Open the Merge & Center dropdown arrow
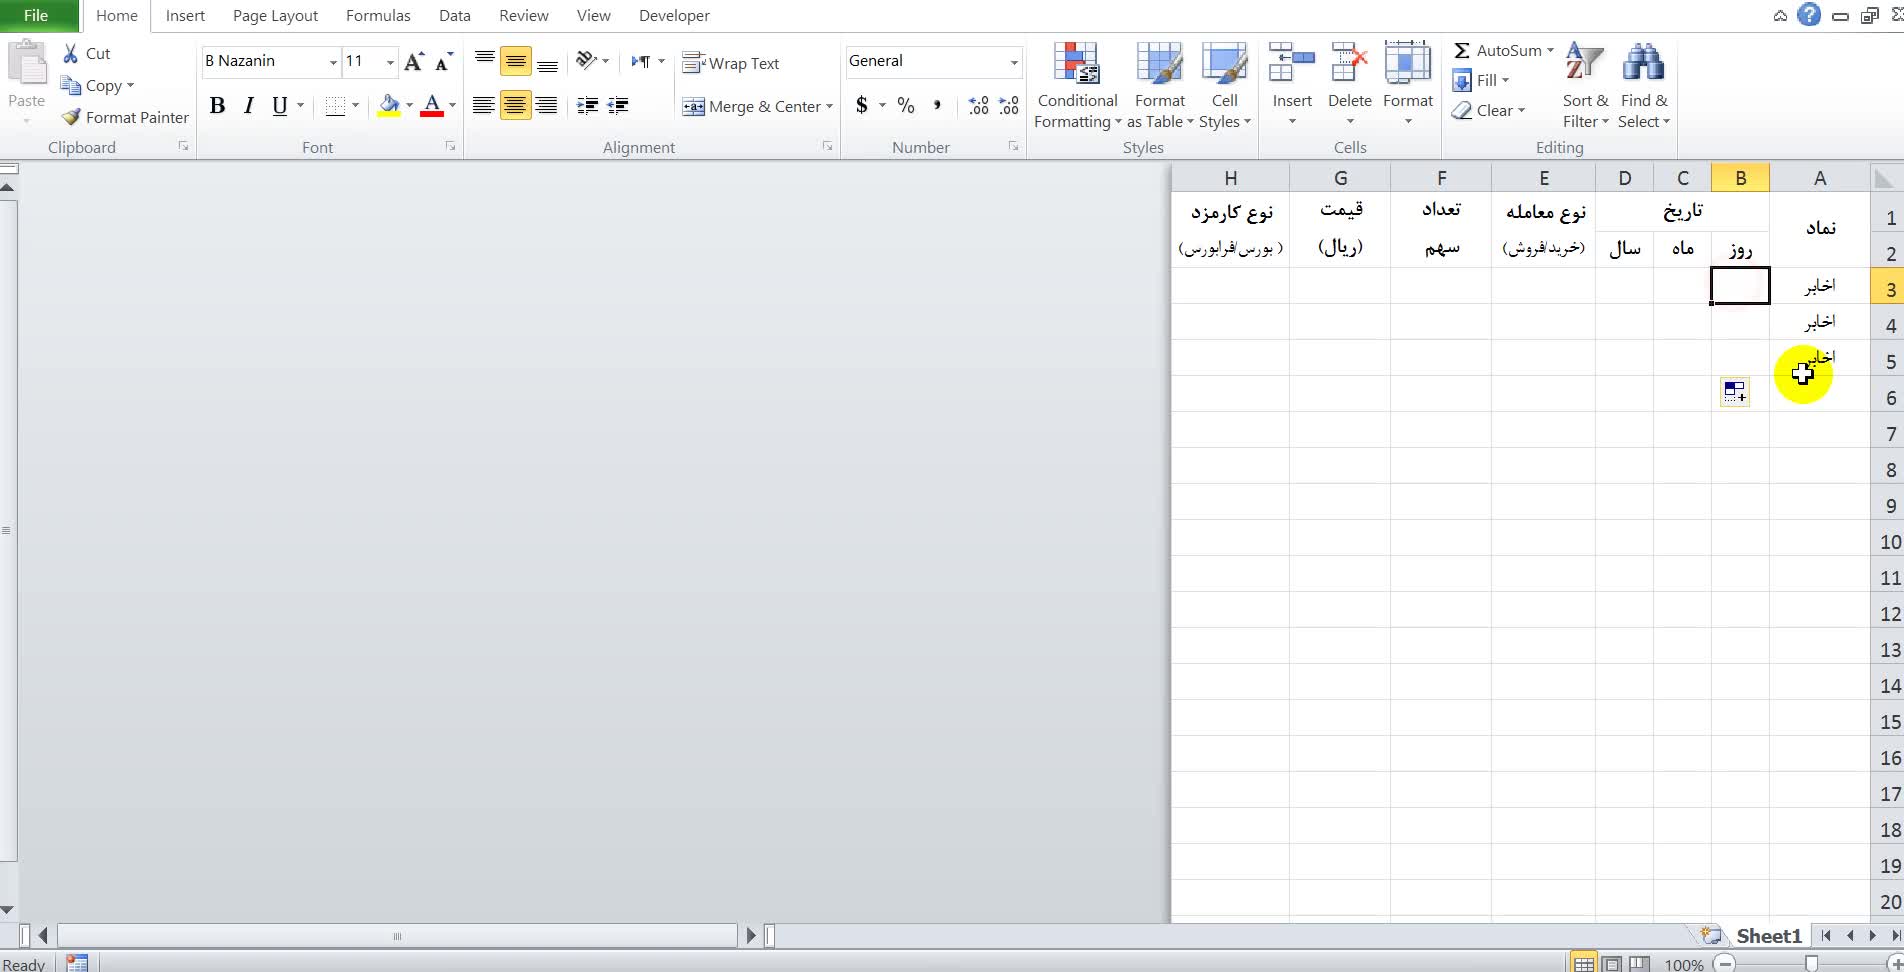Screen dimensions: 1904x972 [x=829, y=107]
